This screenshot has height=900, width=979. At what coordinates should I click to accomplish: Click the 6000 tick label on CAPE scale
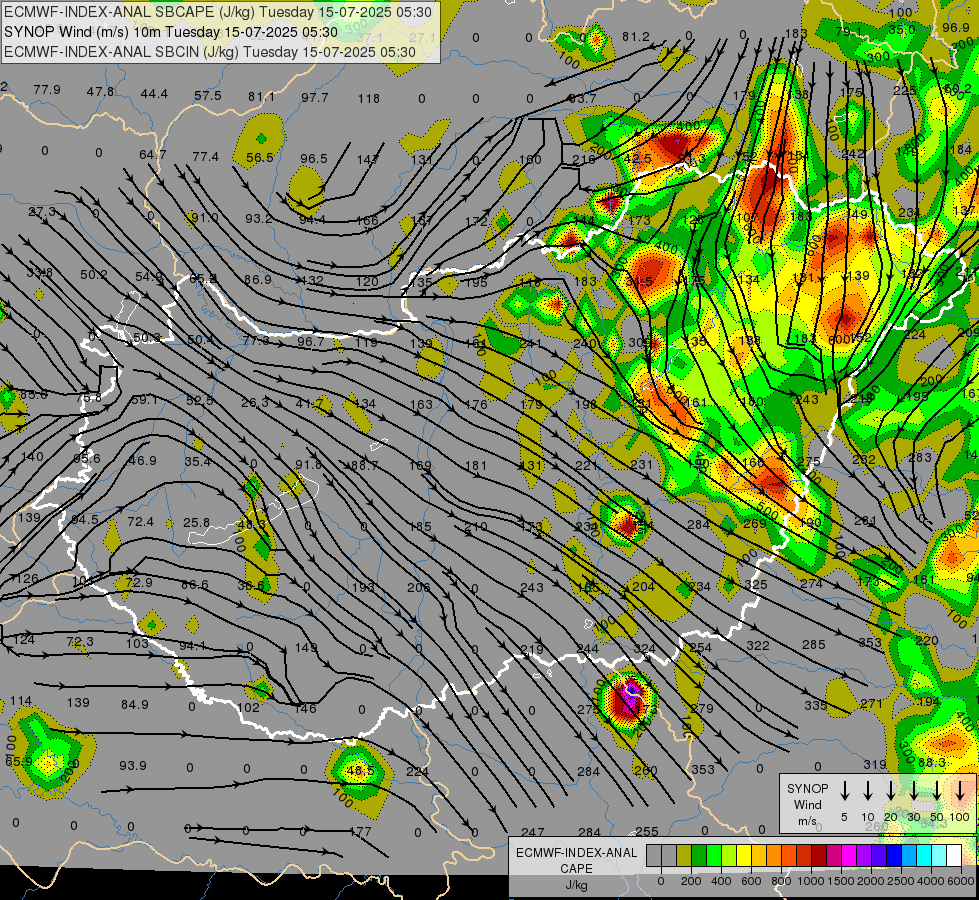[961, 881]
